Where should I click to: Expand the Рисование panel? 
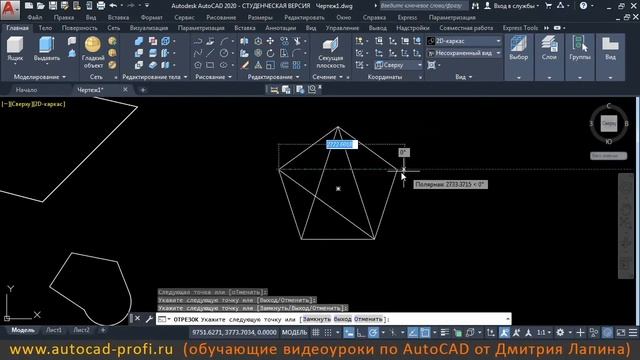(213, 77)
